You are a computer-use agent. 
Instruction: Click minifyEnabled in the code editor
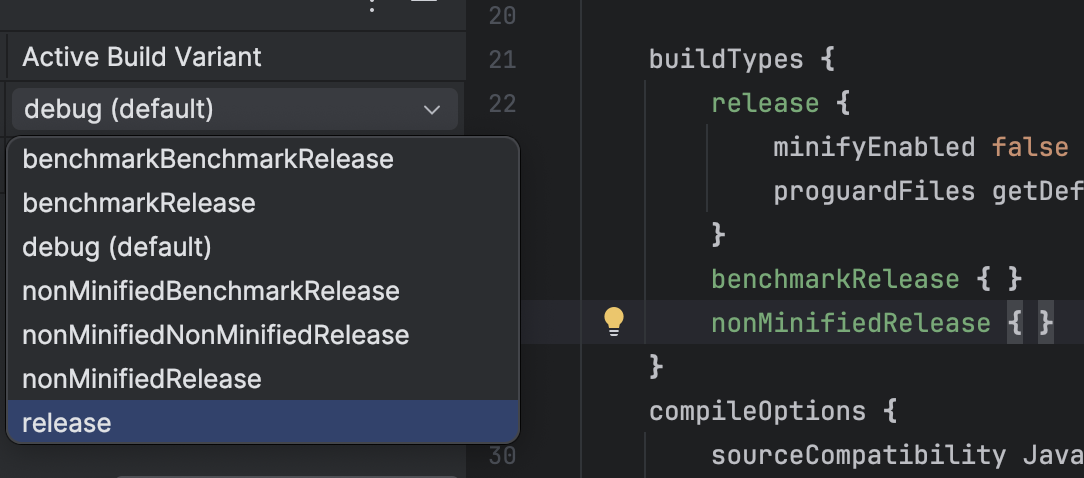(x=873, y=148)
